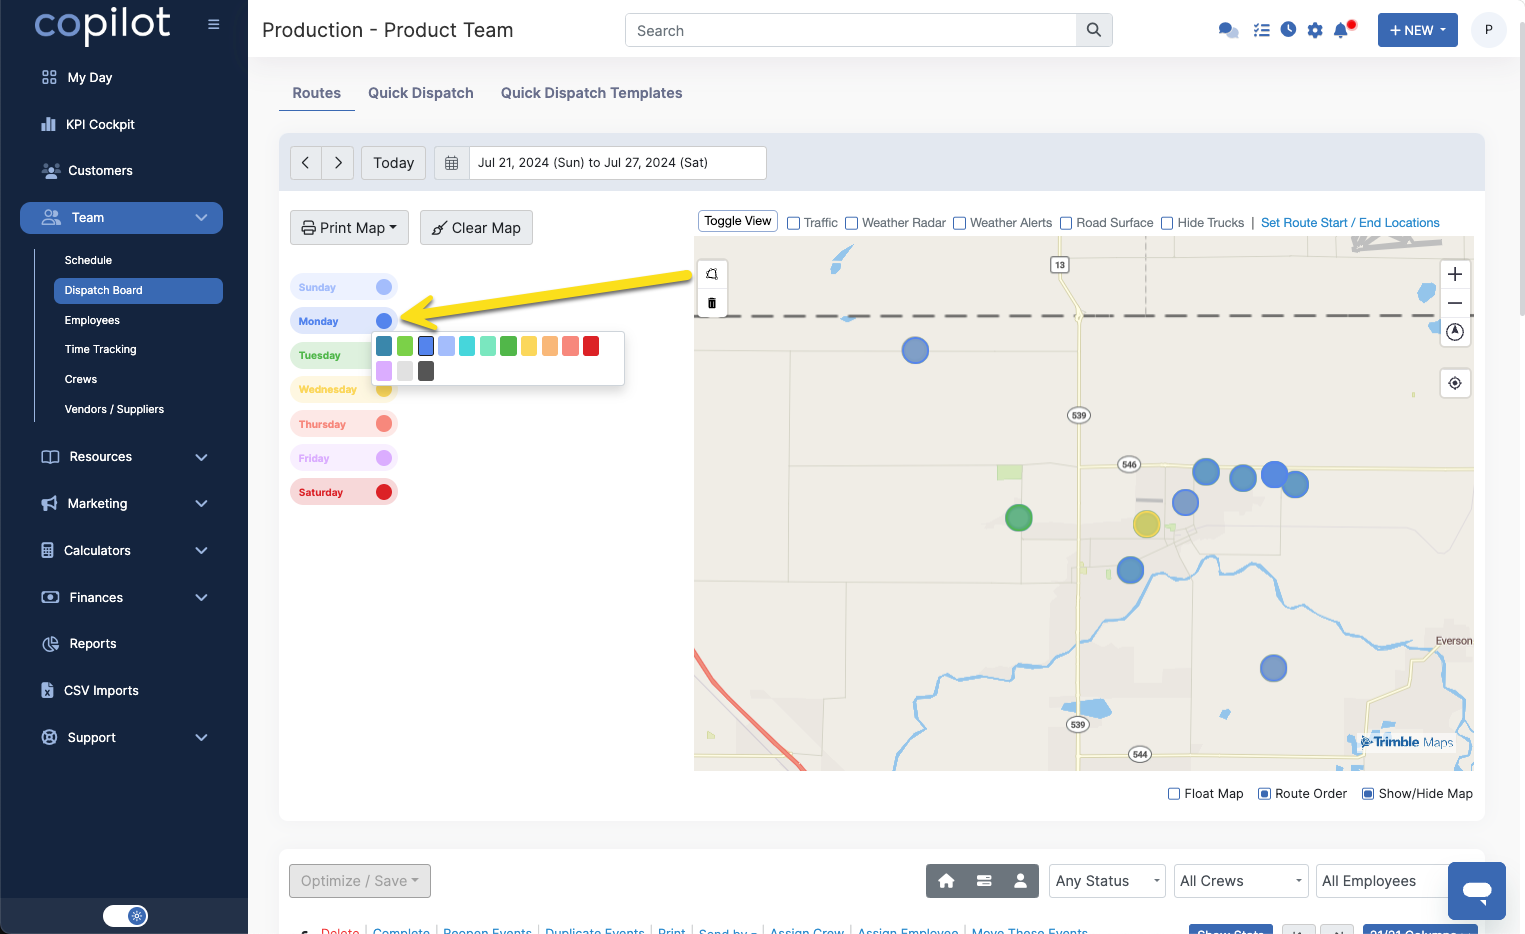Click the Toggle View button

pyautogui.click(x=738, y=221)
